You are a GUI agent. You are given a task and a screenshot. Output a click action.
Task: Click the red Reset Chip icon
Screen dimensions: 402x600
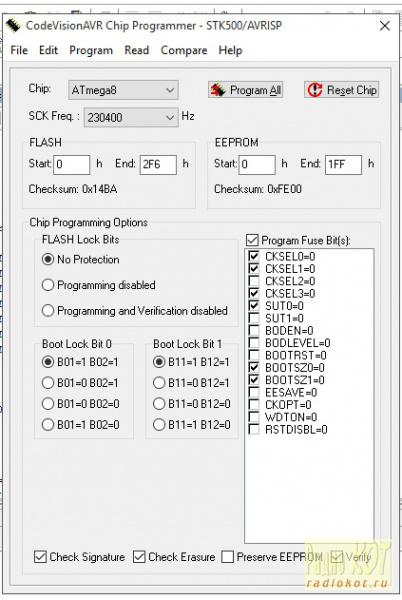315,90
